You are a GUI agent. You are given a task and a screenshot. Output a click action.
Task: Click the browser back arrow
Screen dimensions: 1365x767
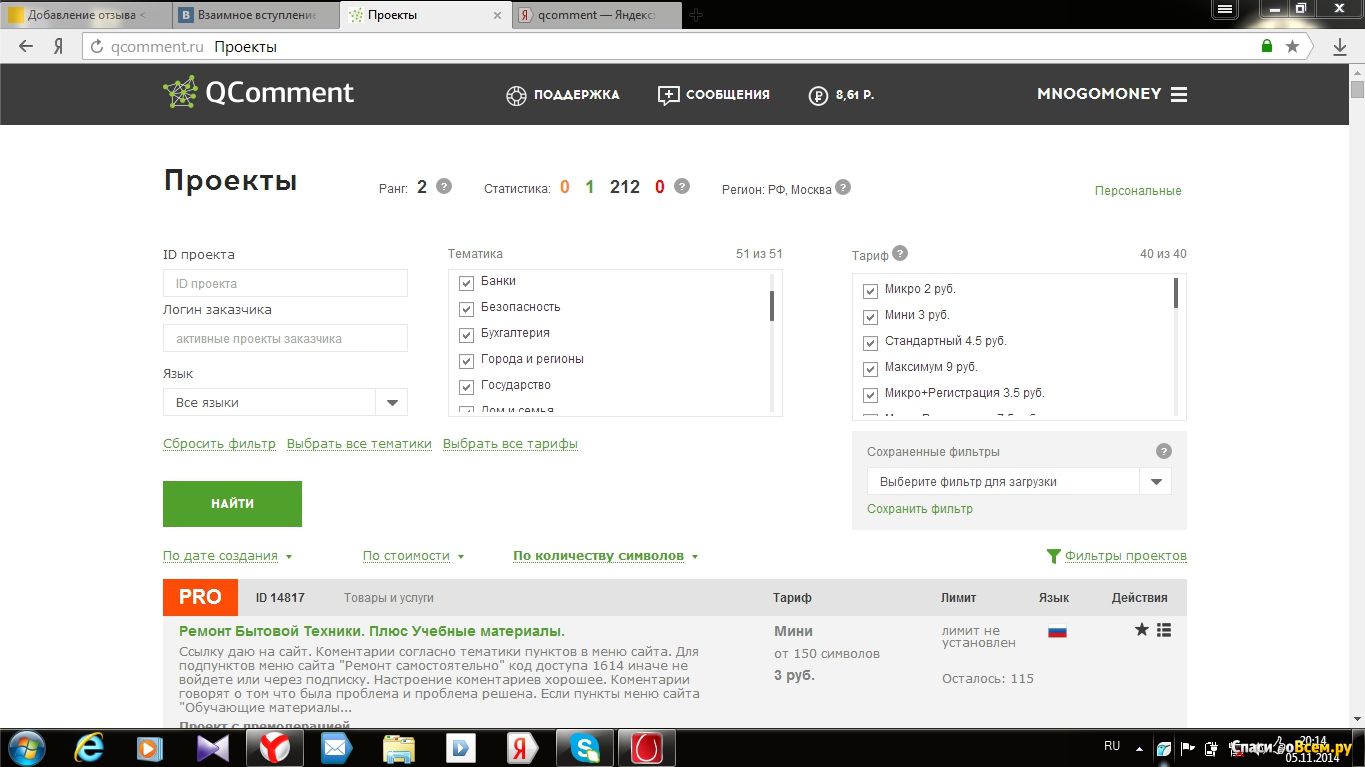26,46
